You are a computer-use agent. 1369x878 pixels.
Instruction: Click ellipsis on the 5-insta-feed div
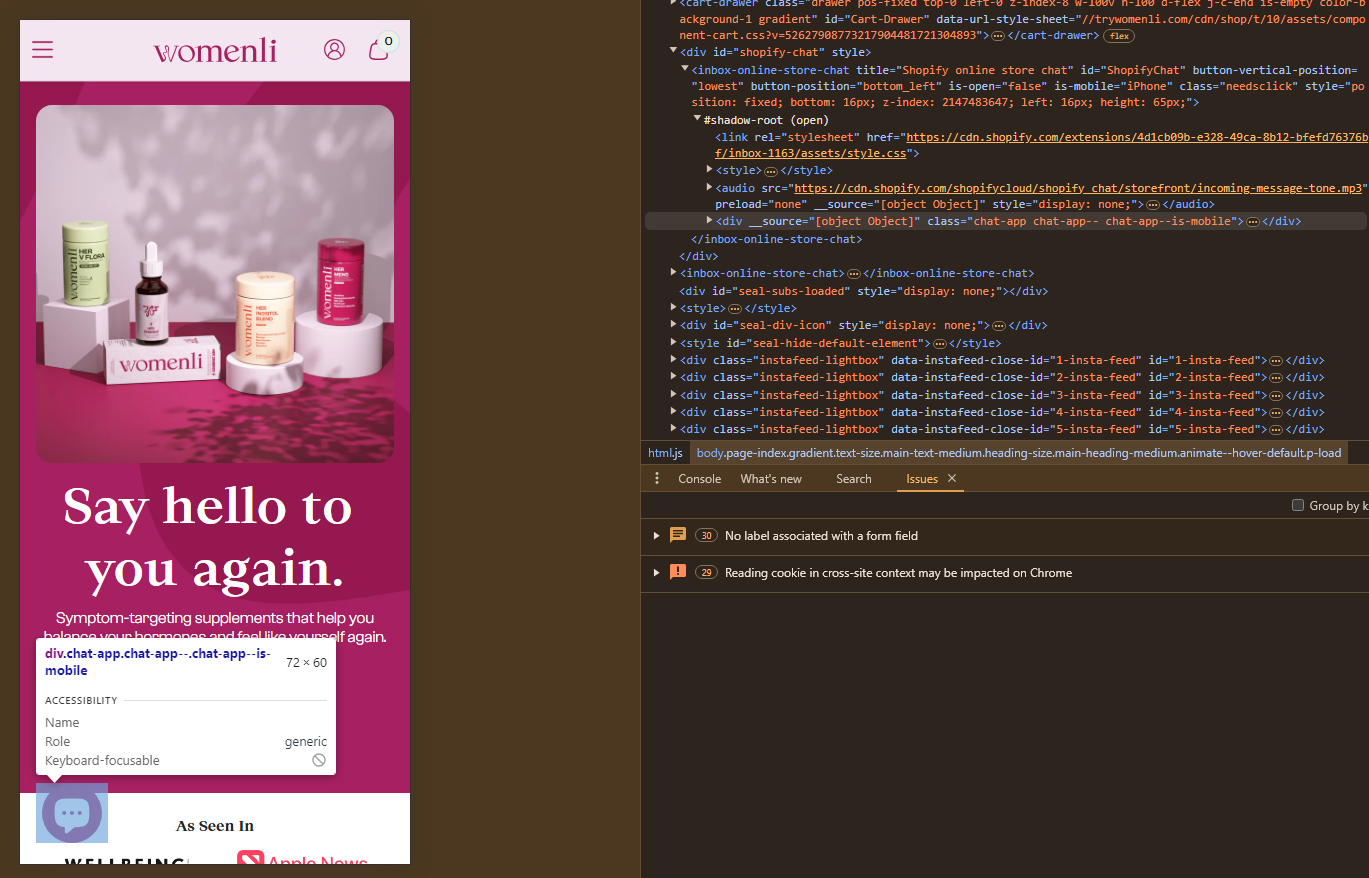click(1275, 430)
